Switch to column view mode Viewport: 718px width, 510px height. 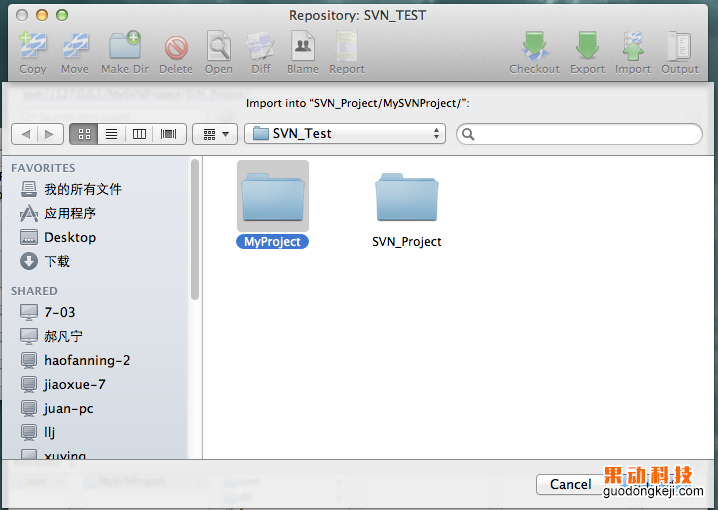tap(139, 134)
